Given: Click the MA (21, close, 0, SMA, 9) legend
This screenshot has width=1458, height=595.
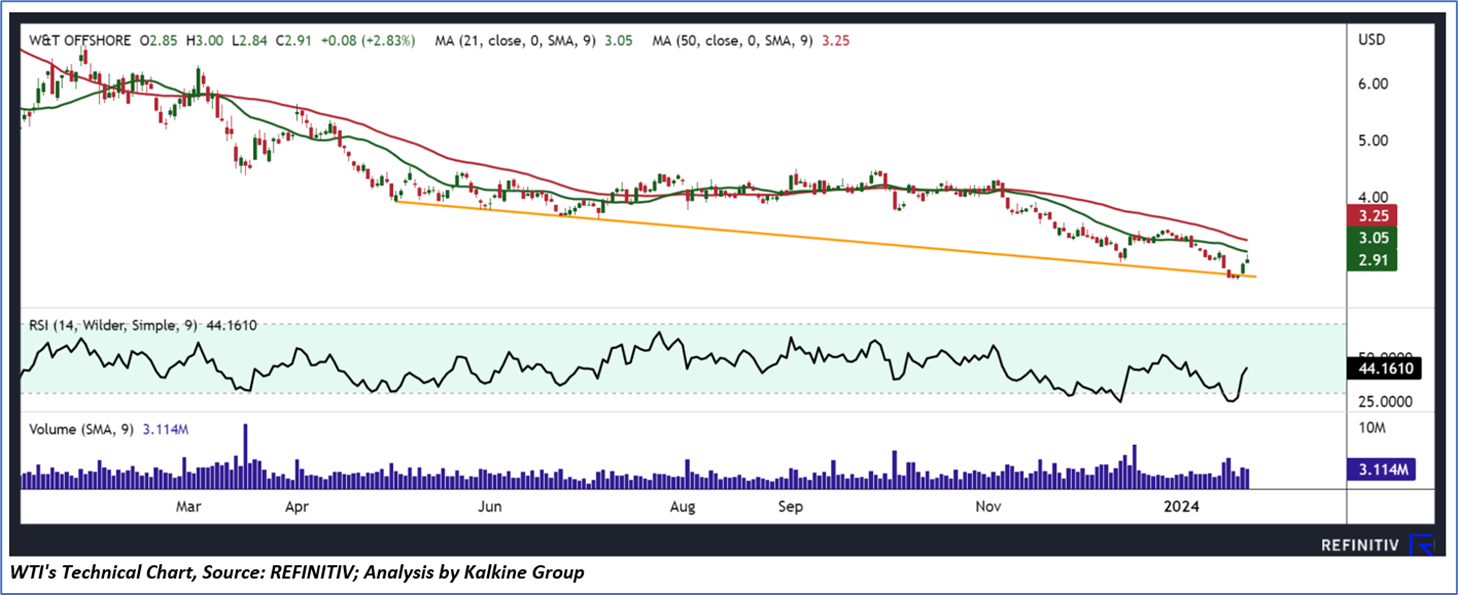Looking at the screenshot, I should tap(517, 41).
